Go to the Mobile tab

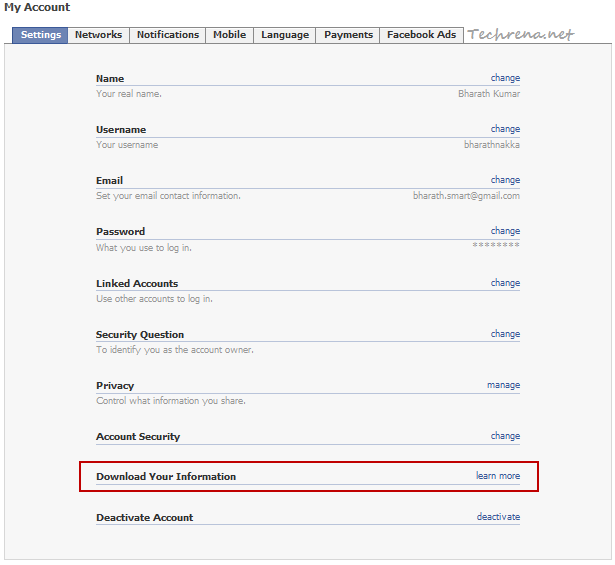click(229, 35)
